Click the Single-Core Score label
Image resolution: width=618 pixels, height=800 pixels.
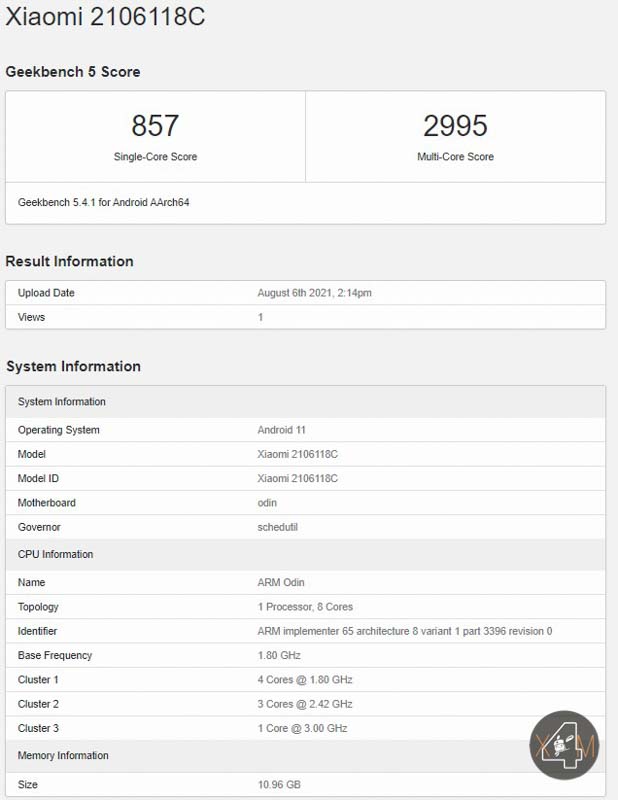click(x=155, y=157)
